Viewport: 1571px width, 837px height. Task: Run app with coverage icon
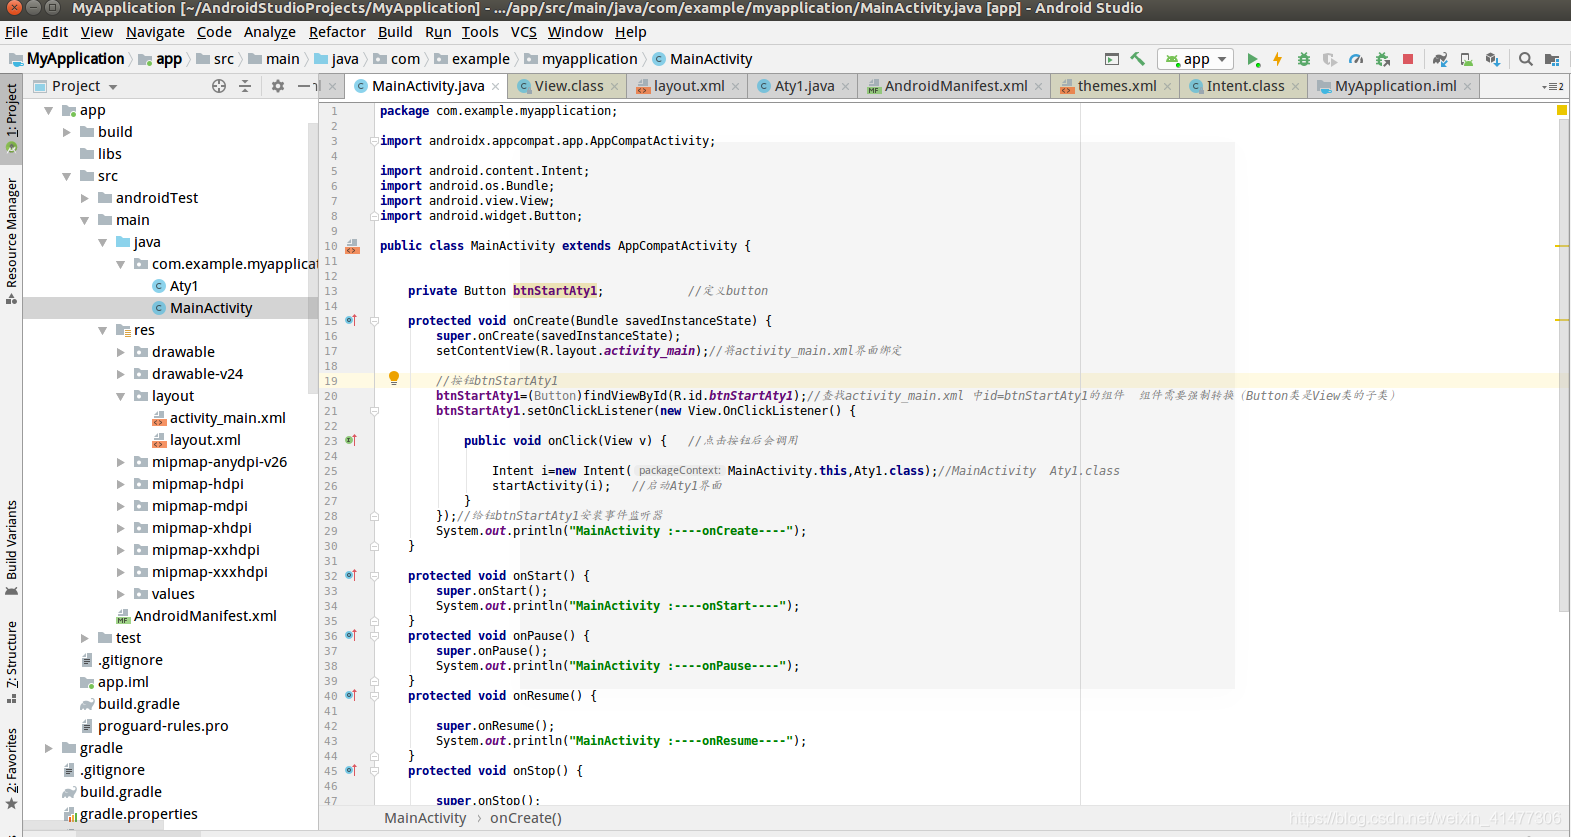pos(1329,59)
